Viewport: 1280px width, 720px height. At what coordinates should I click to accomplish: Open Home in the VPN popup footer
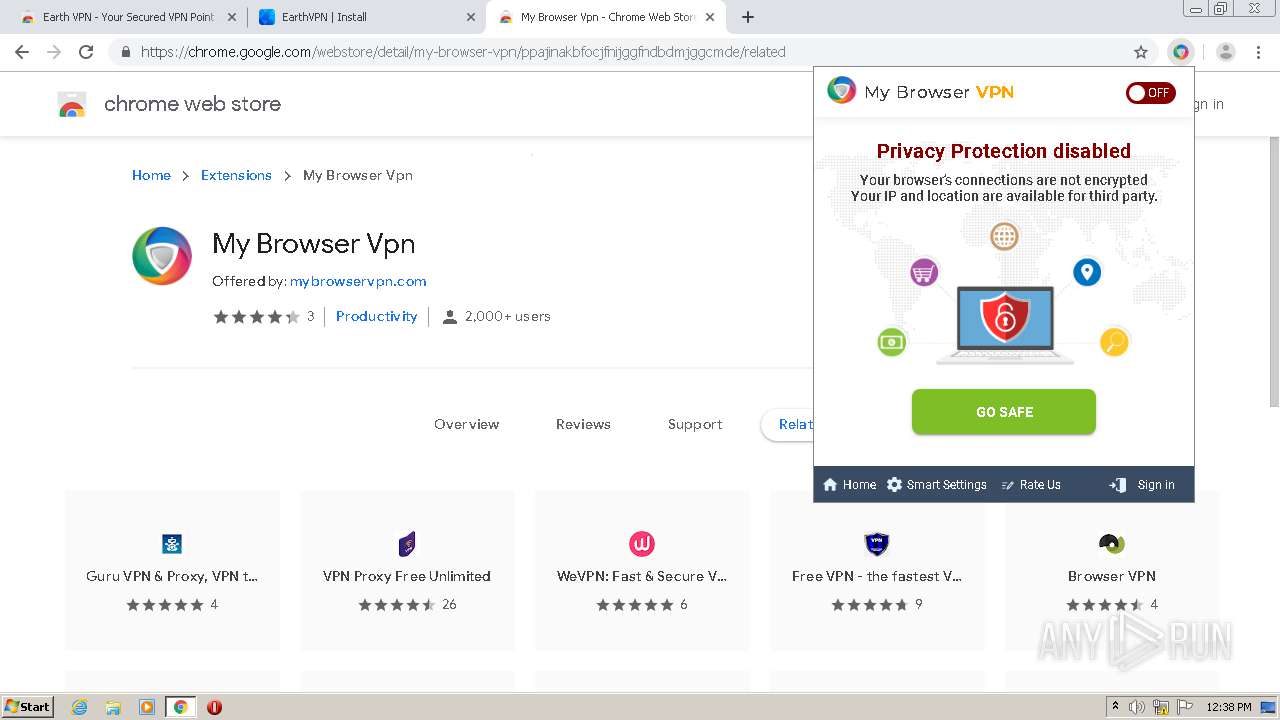pos(849,485)
